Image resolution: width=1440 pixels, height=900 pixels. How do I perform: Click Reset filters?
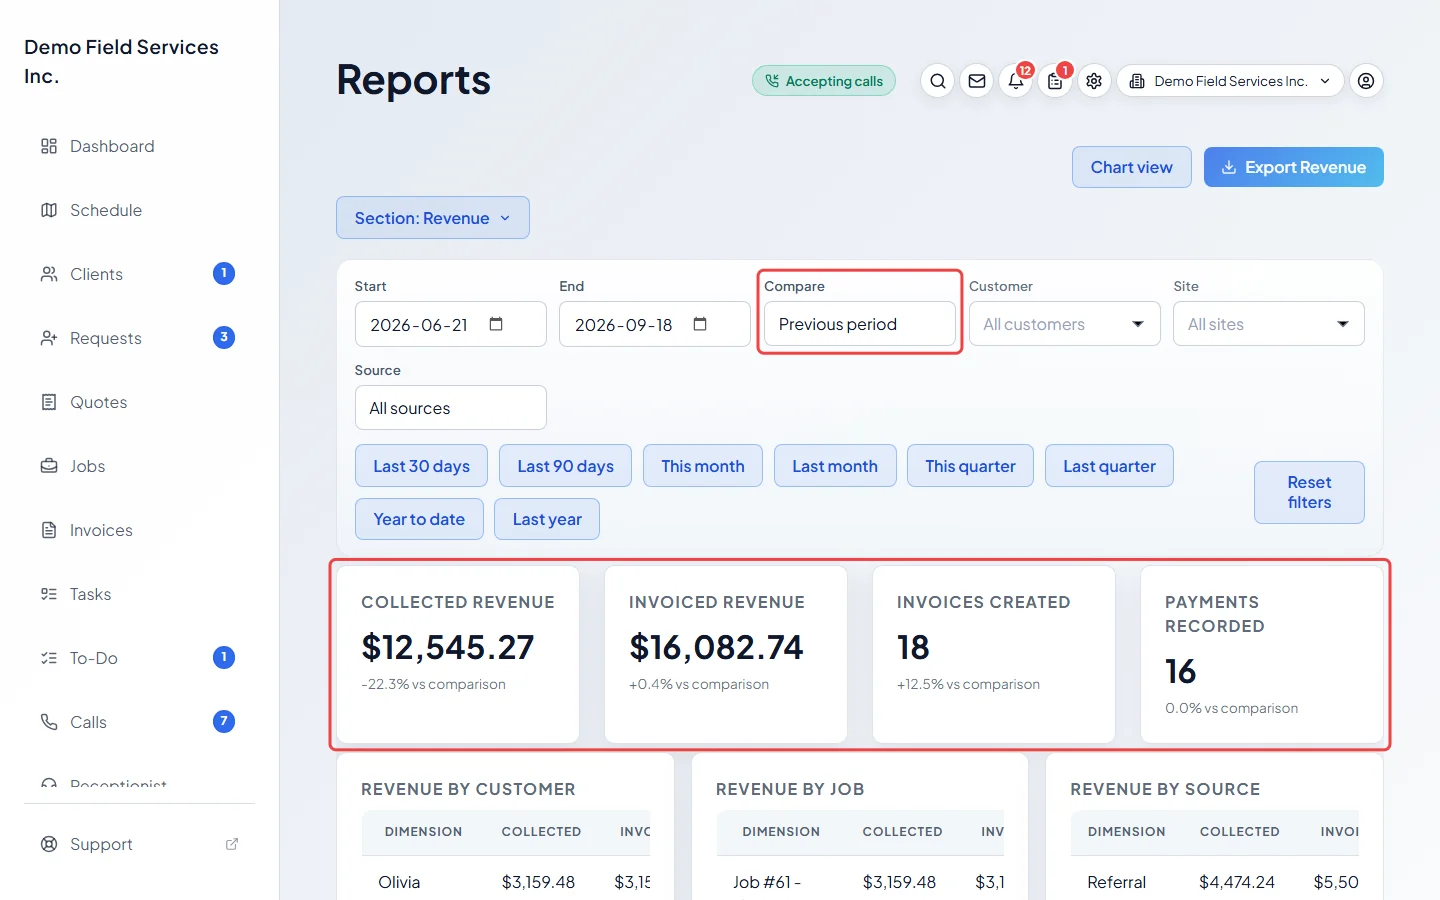[x=1309, y=492]
